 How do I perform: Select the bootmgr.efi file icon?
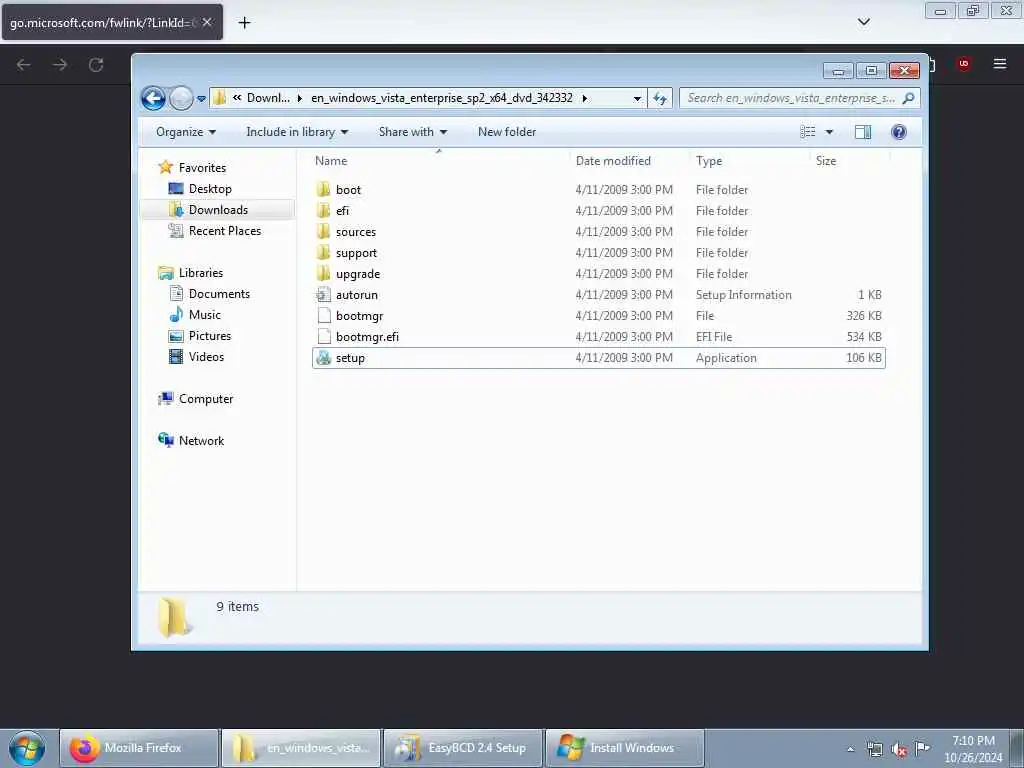point(323,336)
